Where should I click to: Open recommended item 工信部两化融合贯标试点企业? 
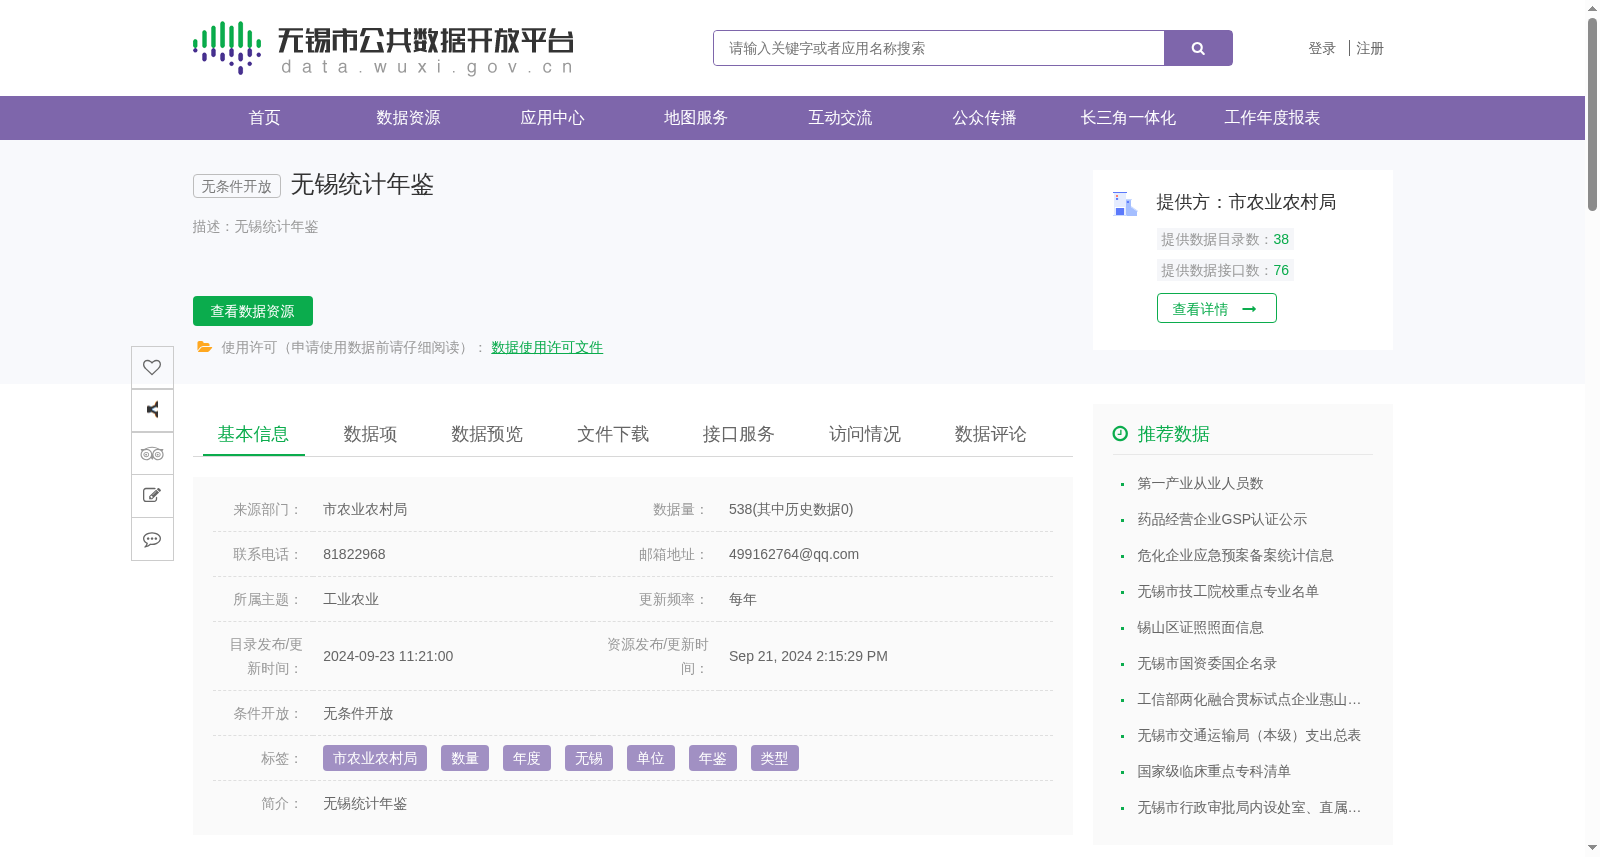pyautogui.click(x=1249, y=699)
